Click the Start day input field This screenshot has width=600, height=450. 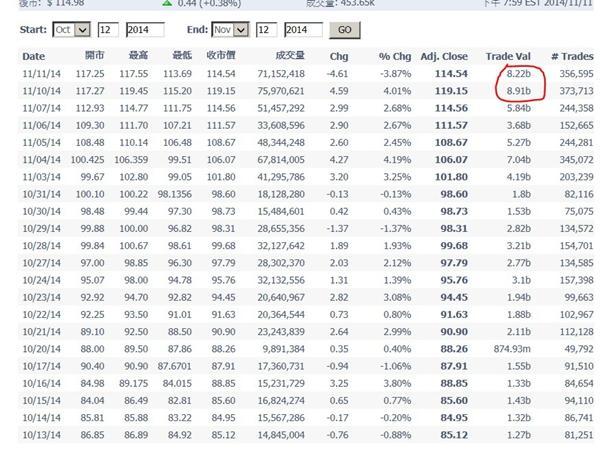pyautogui.click(x=107, y=30)
